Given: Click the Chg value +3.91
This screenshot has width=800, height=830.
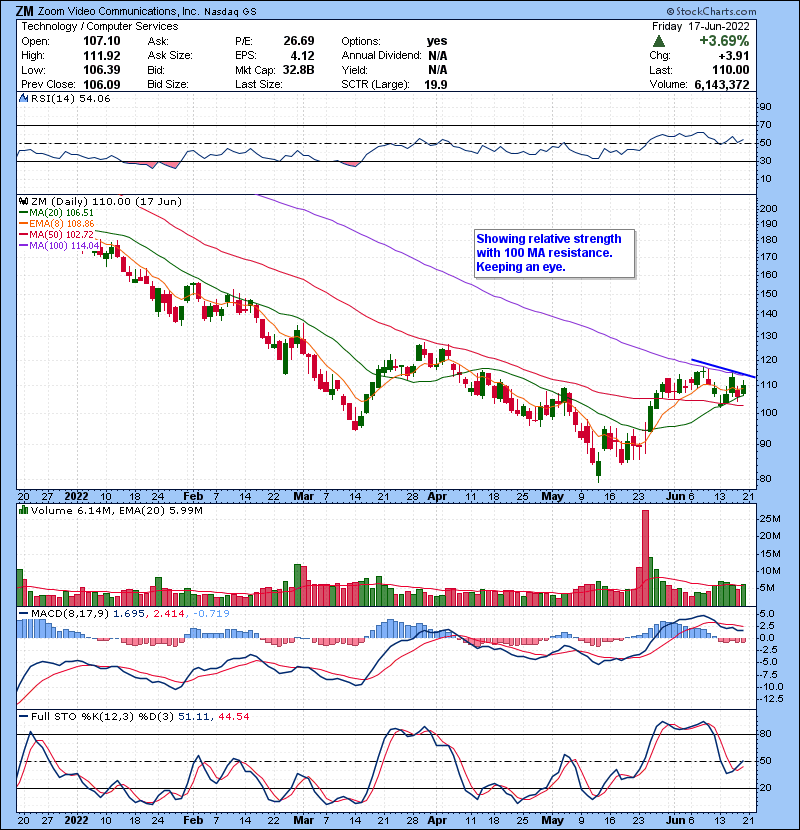Looking at the screenshot, I should point(734,56).
